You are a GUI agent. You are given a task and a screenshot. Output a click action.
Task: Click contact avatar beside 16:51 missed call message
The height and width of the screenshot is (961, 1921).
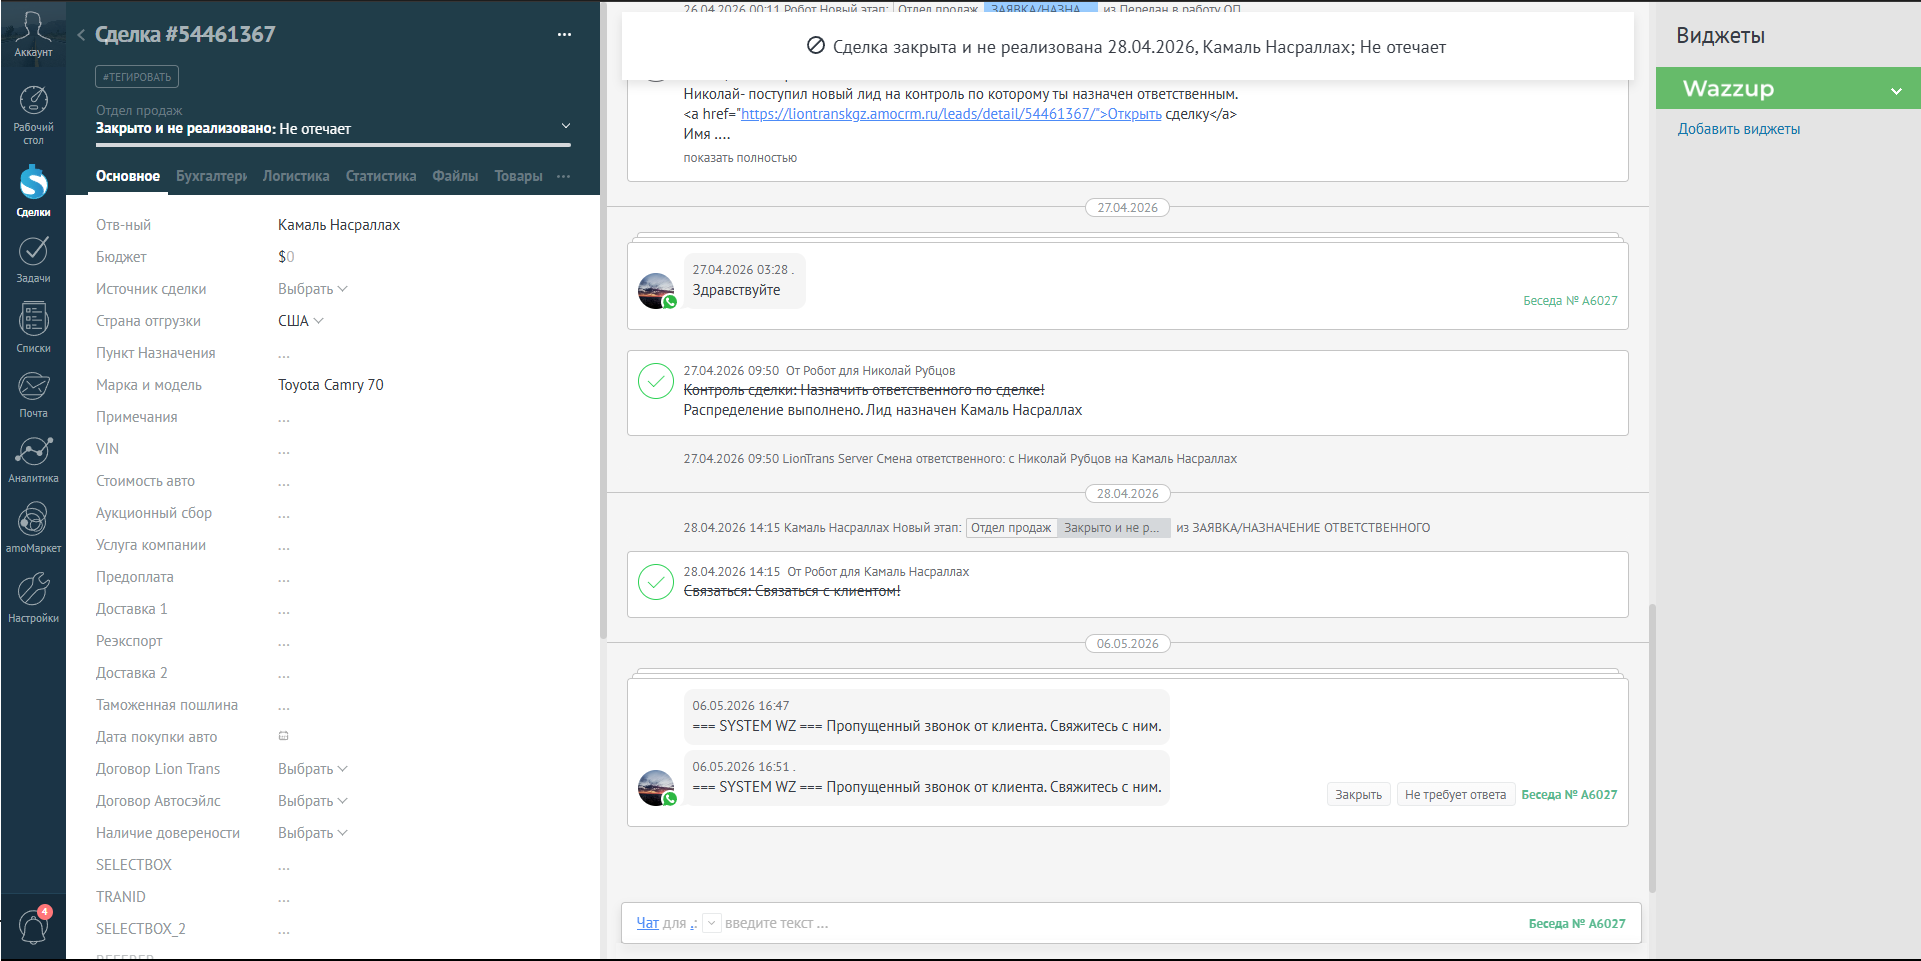pos(656,788)
